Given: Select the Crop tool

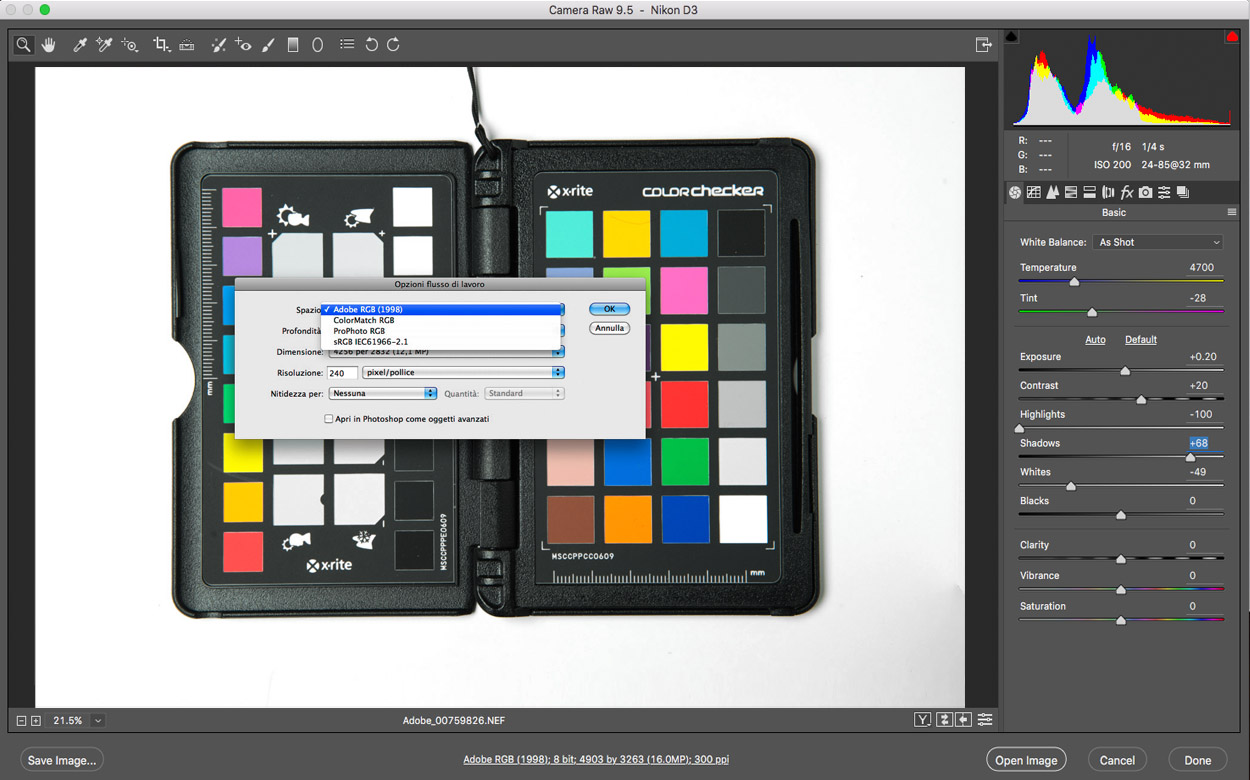Looking at the screenshot, I should click(x=161, y=45).
